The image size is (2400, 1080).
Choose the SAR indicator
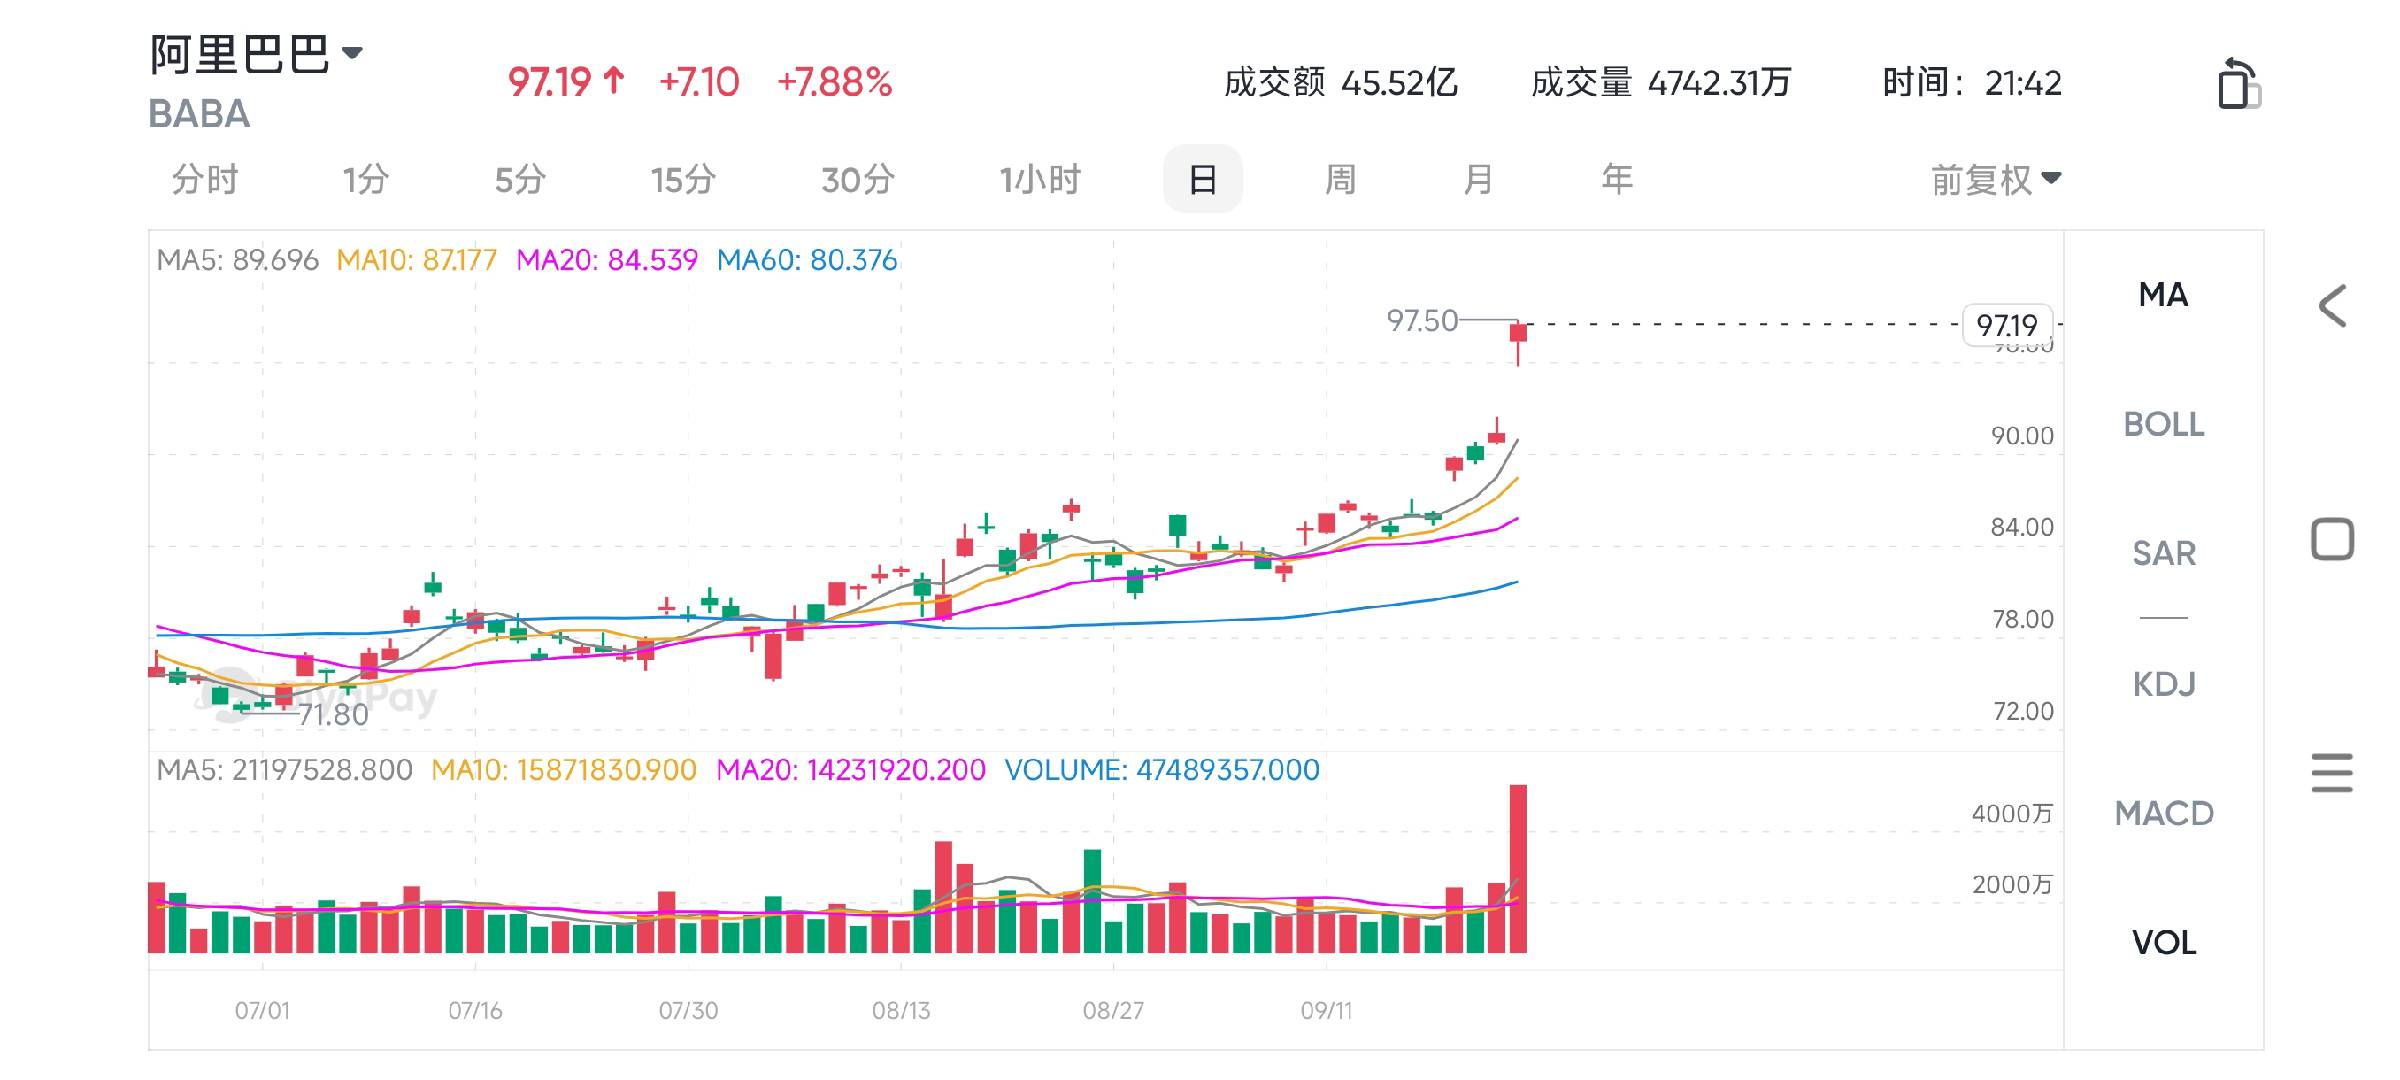[x=2163, y=553]
